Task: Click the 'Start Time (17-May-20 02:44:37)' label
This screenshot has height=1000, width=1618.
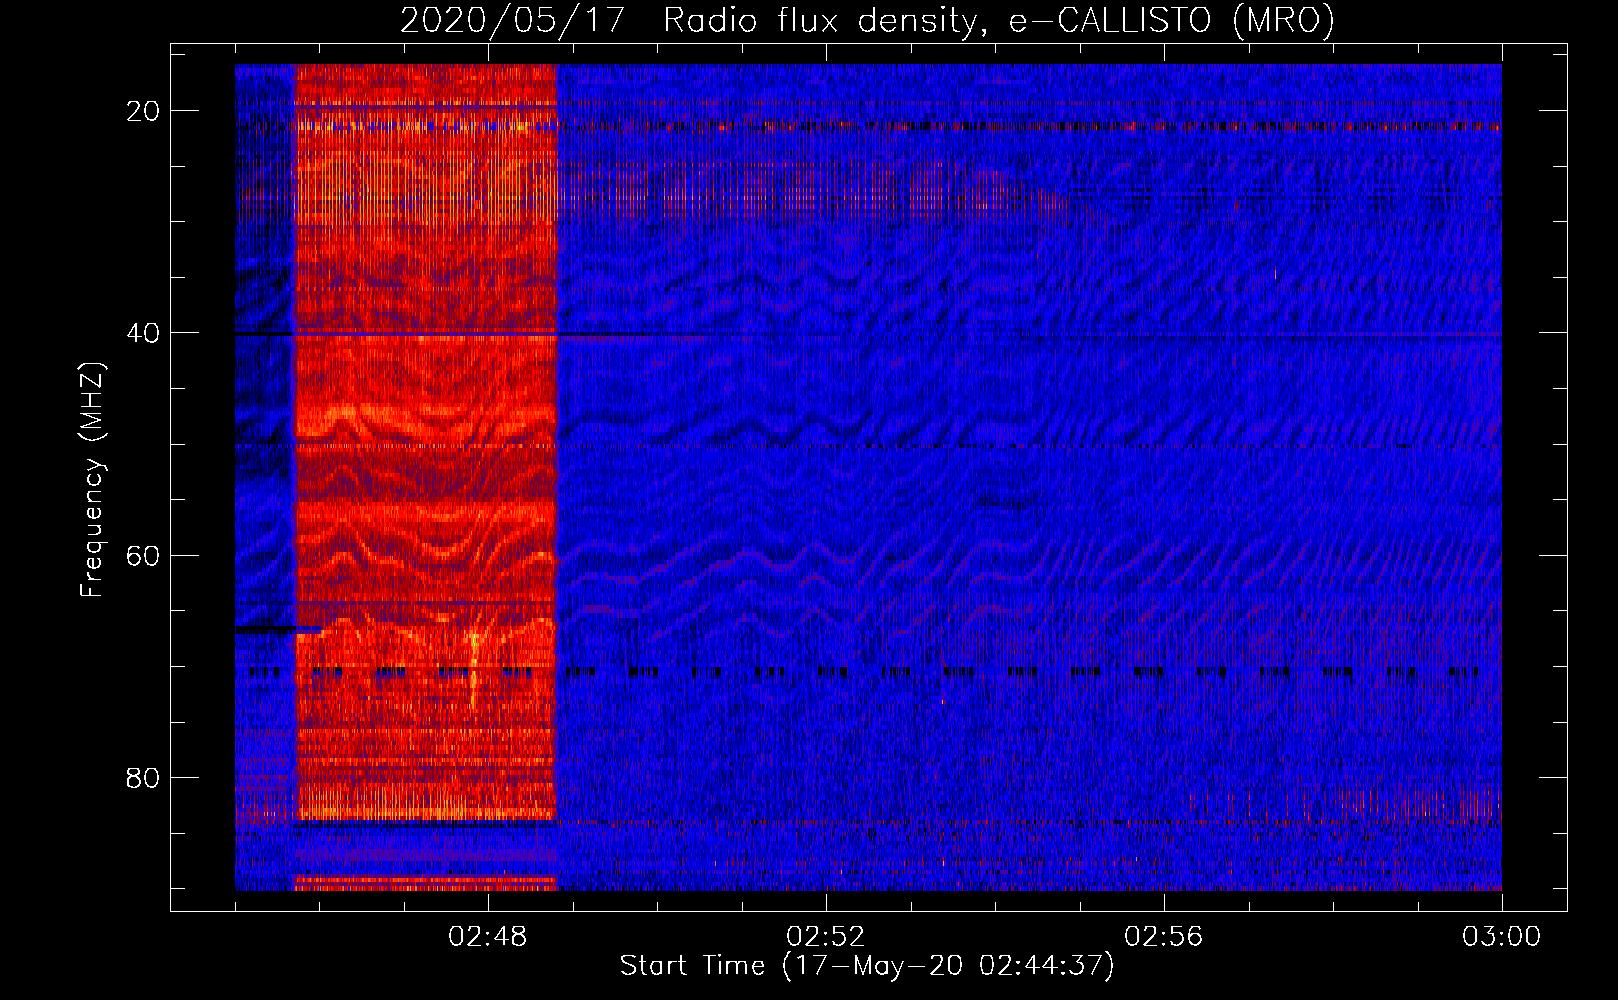Action: point(867,966)
